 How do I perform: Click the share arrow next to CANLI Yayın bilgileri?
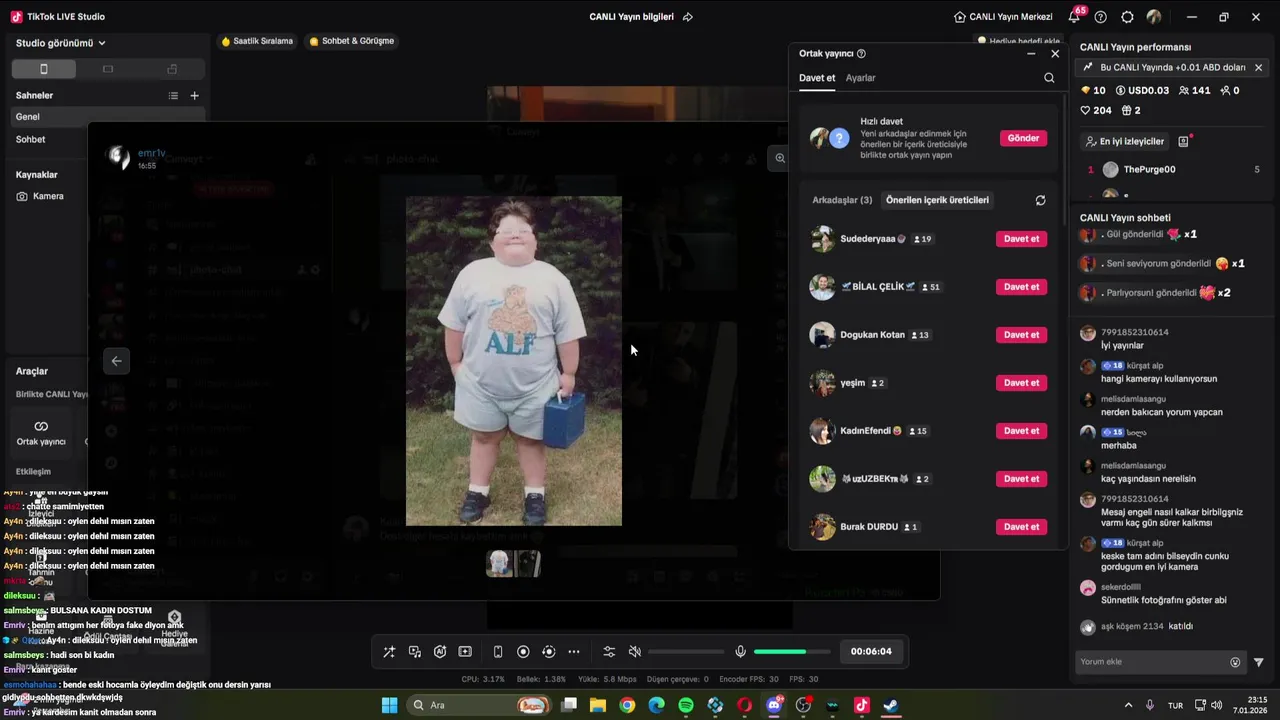pos(687,17)
